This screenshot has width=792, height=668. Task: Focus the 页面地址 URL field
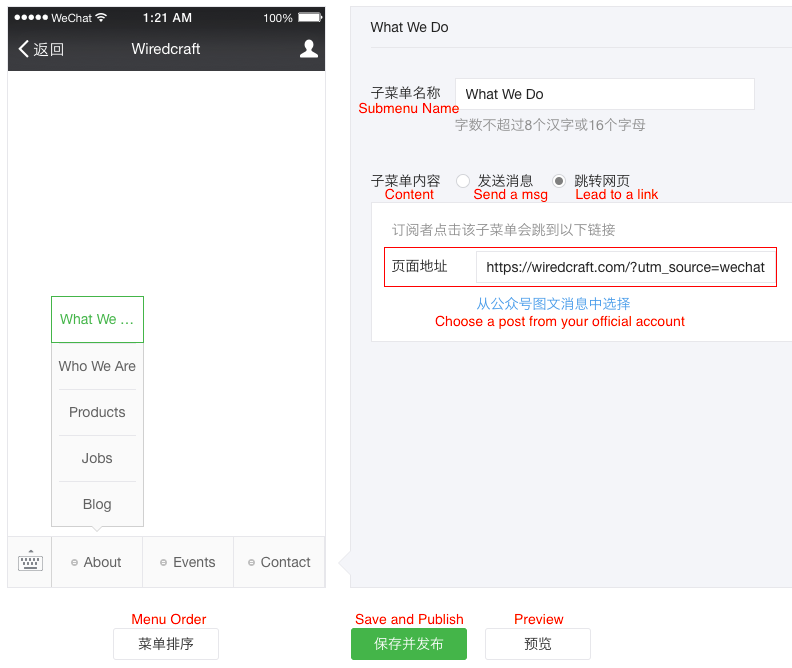626,267
